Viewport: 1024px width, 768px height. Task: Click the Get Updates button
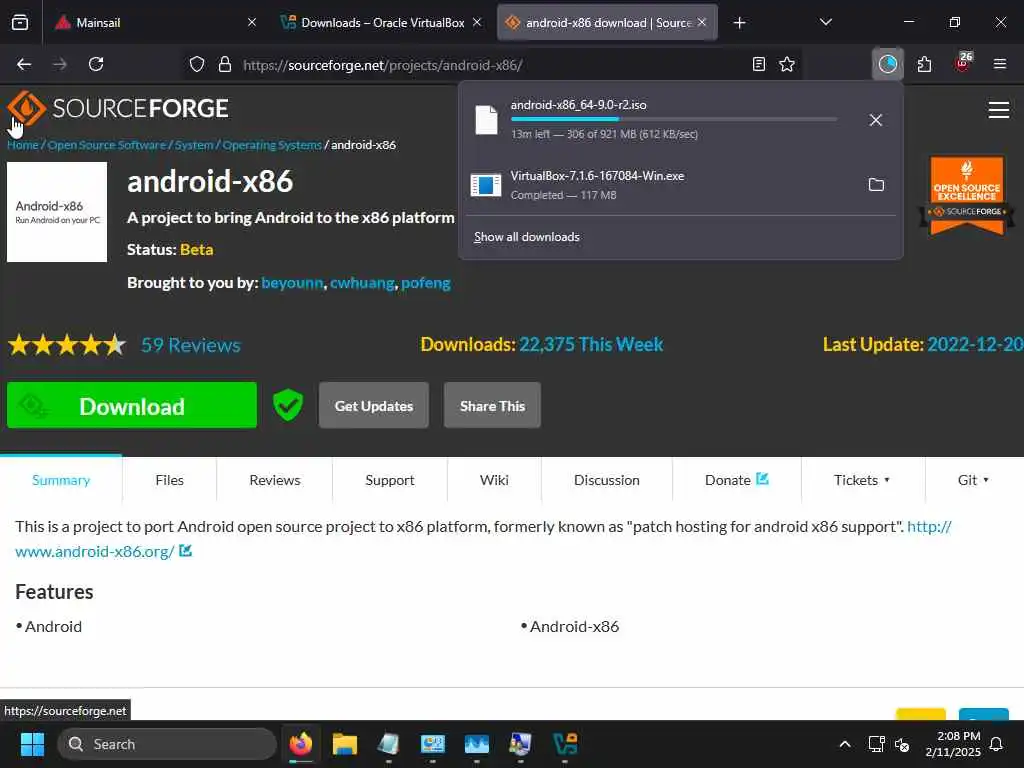374,406
